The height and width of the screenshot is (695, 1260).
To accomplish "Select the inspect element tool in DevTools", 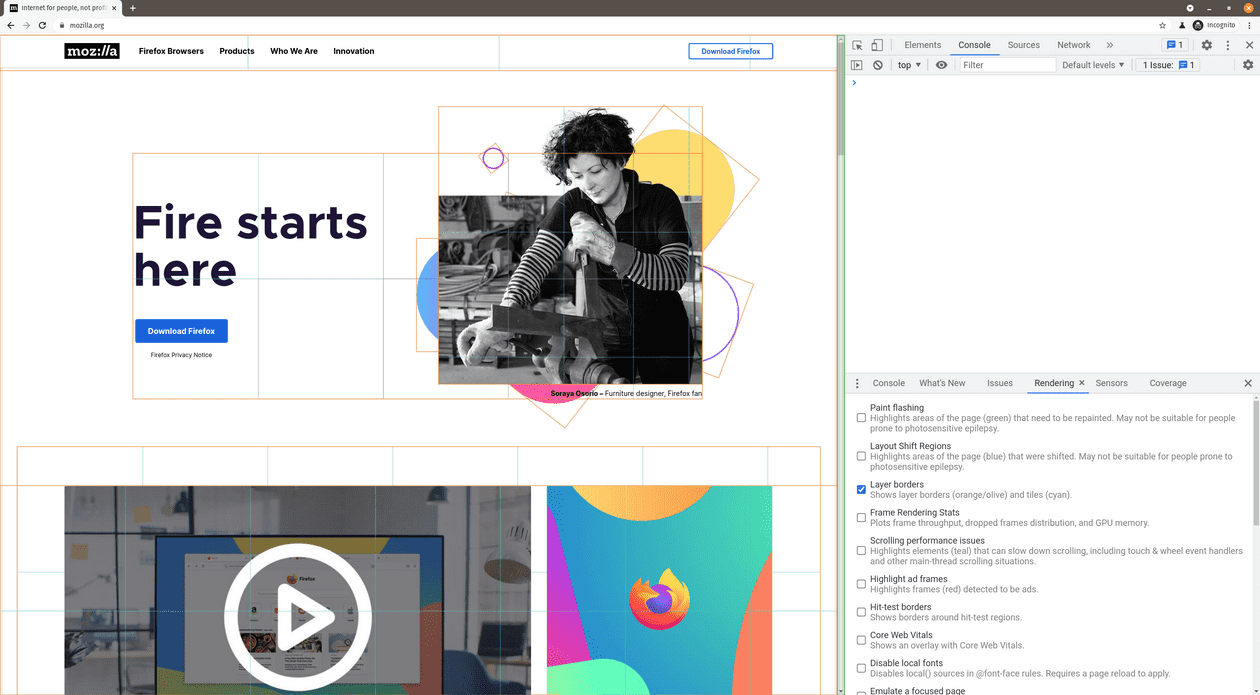I will [857, 45].
